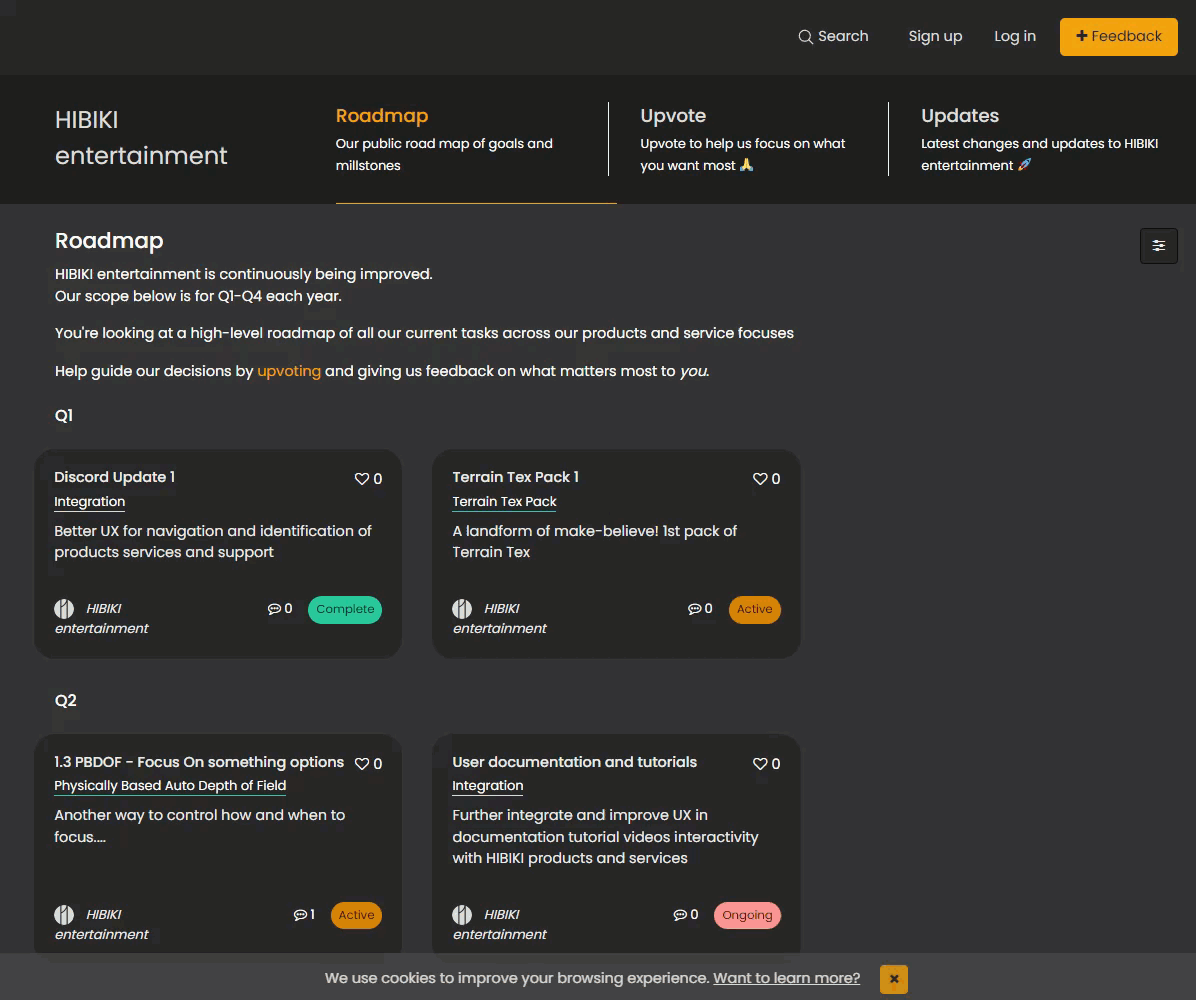Click Active badge on 1.3 PBDOF card
The height and width of the screenshot is (1000, 1196).
[356, 915]
